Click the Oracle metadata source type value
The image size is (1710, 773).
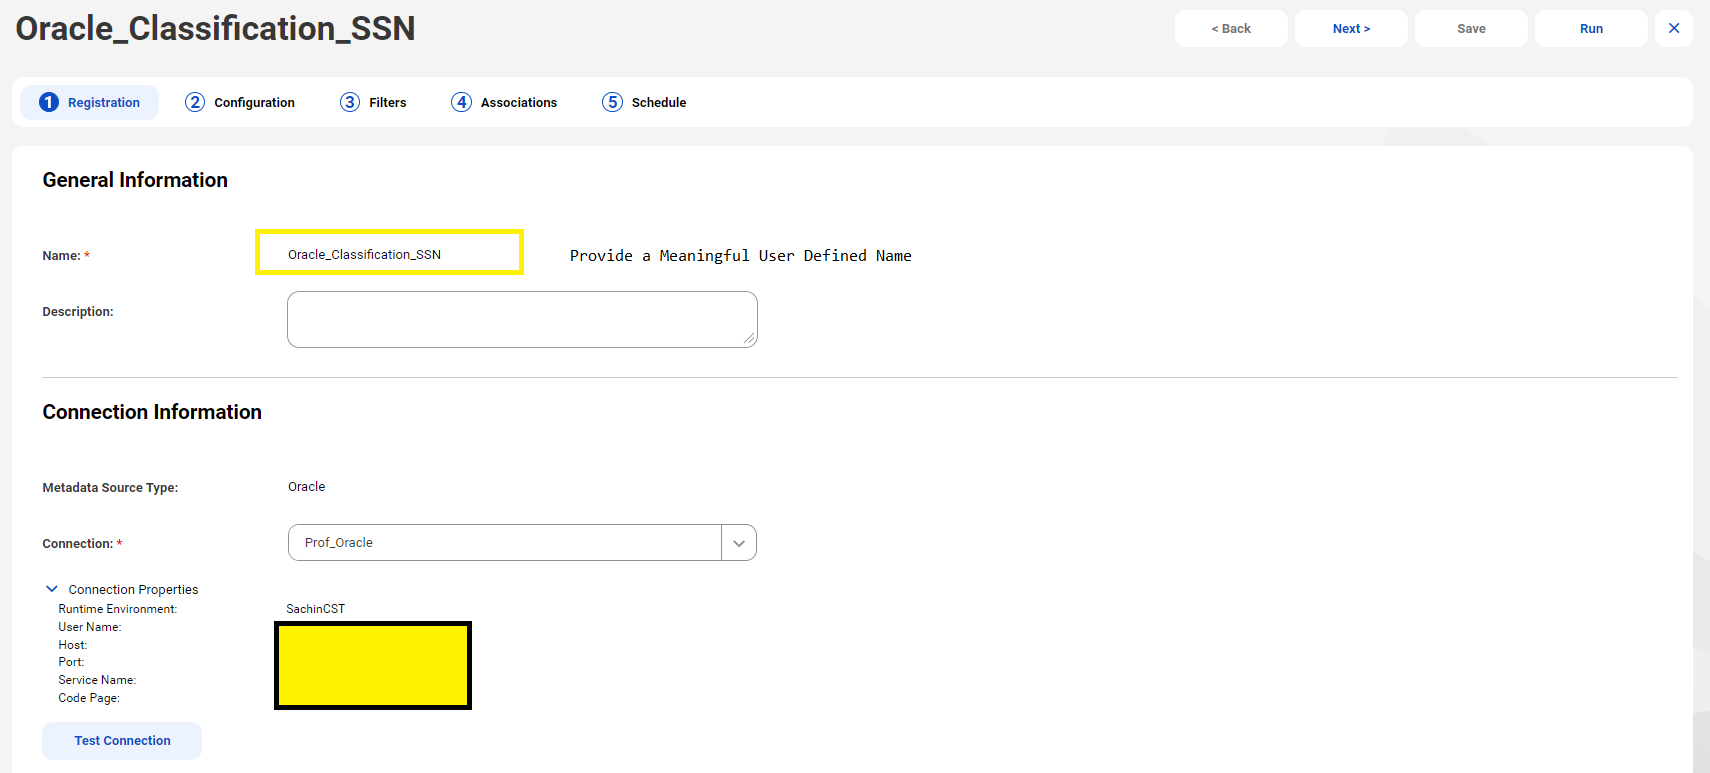click(306, 487)
